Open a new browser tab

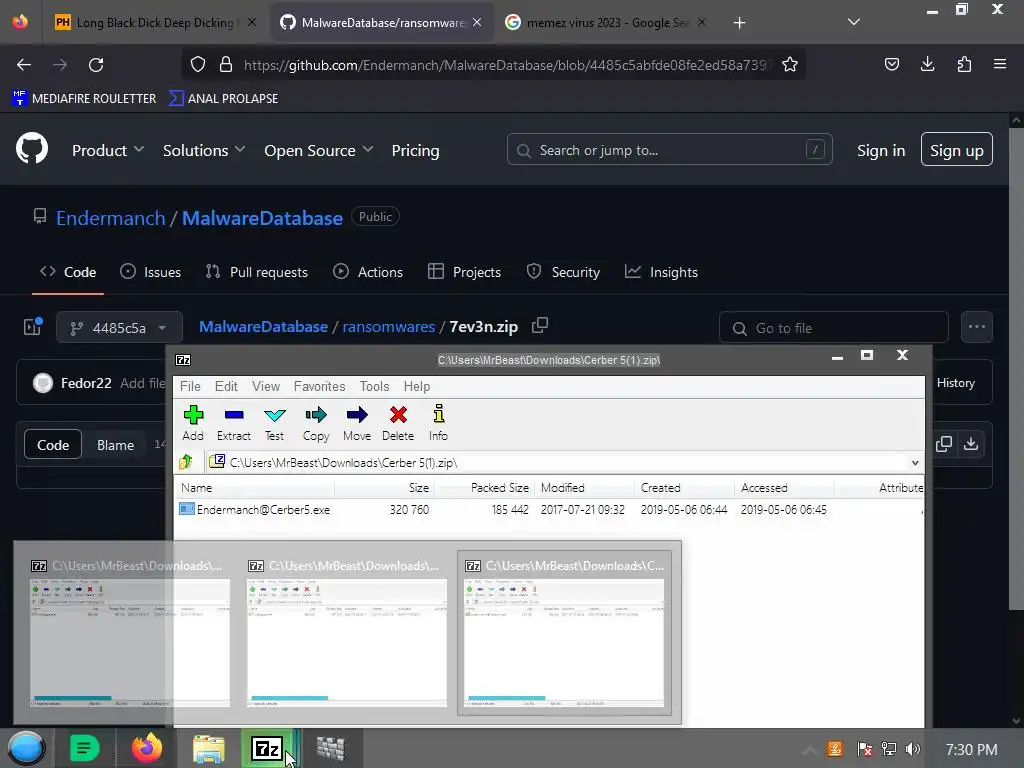pos(739,23)
